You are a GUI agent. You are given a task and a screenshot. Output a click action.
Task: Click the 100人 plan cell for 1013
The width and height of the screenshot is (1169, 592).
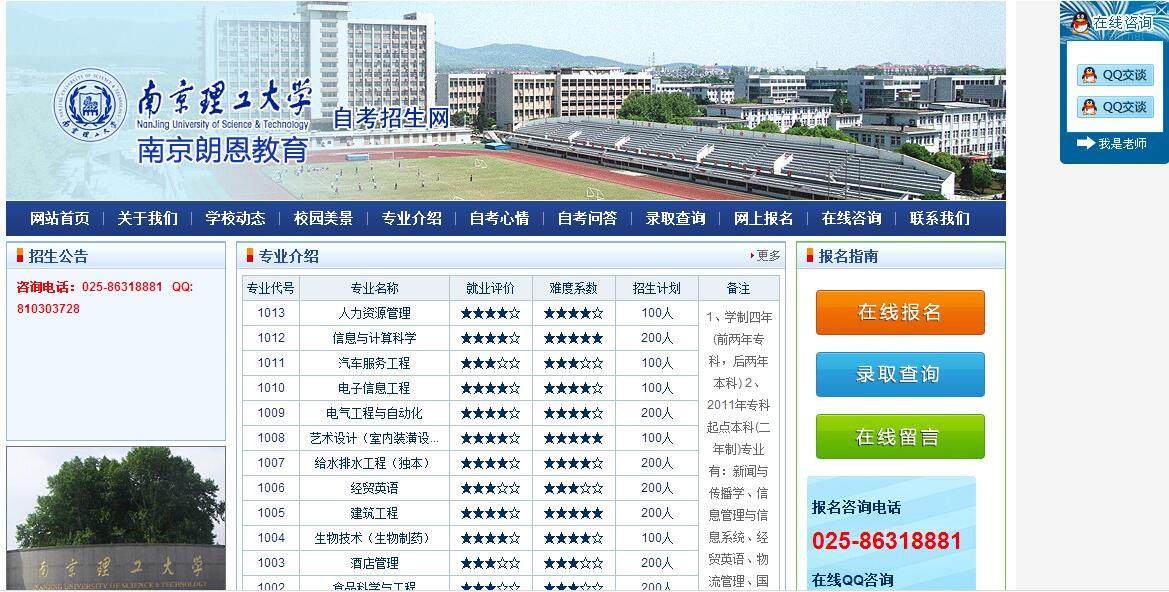657,313
